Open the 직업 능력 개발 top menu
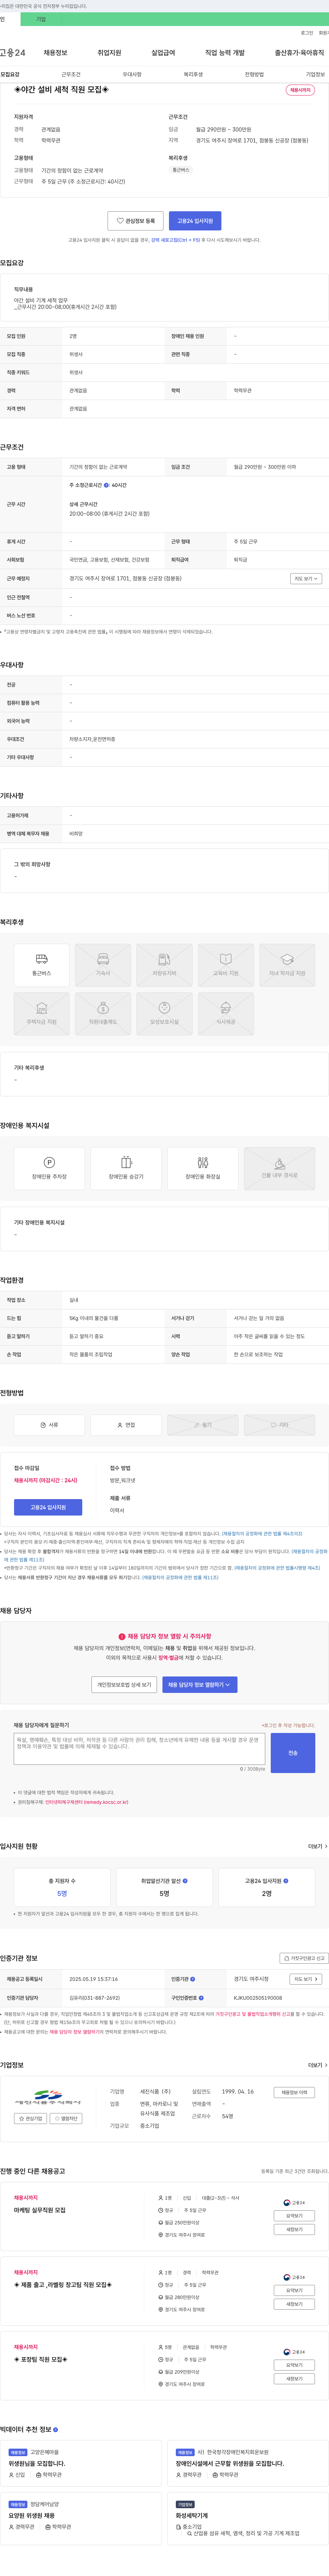The height and width of the screenshot is (2576, 329). tap(225, 53)
